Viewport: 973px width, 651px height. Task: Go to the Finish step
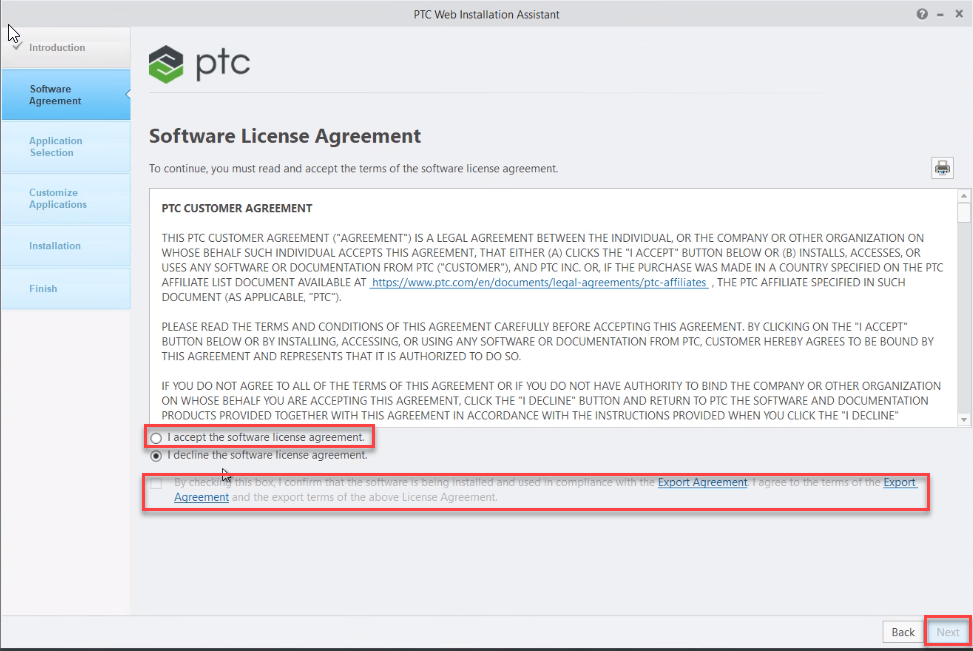(66, 289)
